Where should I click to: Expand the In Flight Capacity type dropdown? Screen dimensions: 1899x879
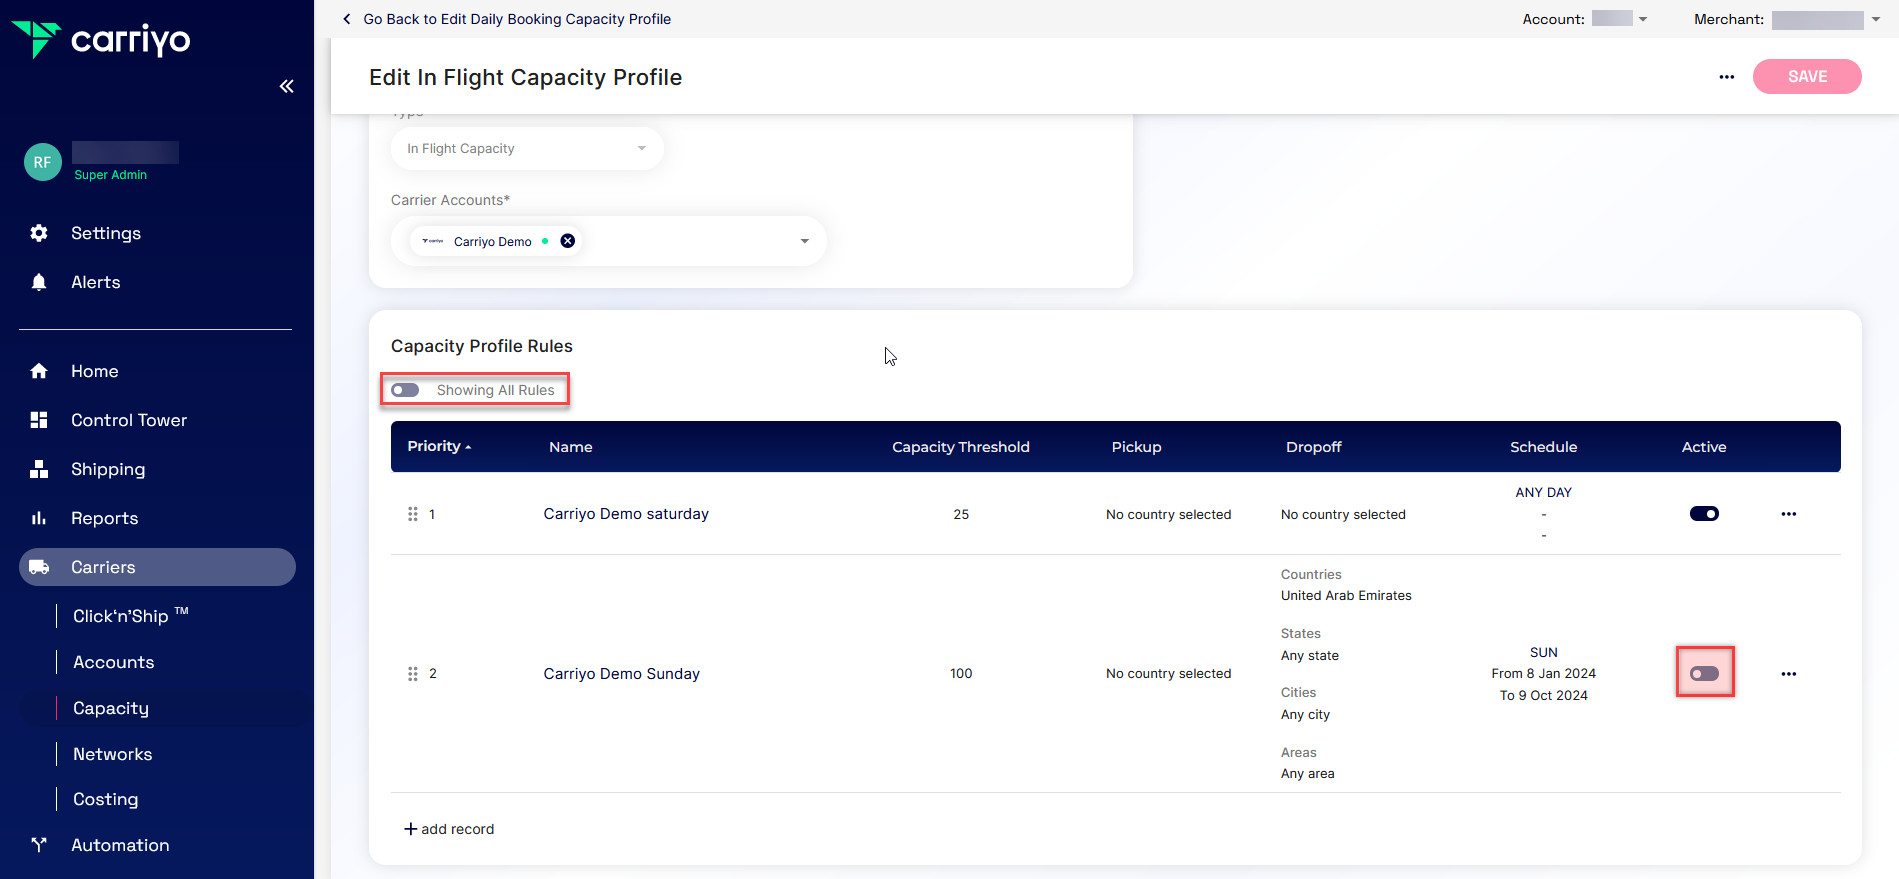tap(641, 149)
